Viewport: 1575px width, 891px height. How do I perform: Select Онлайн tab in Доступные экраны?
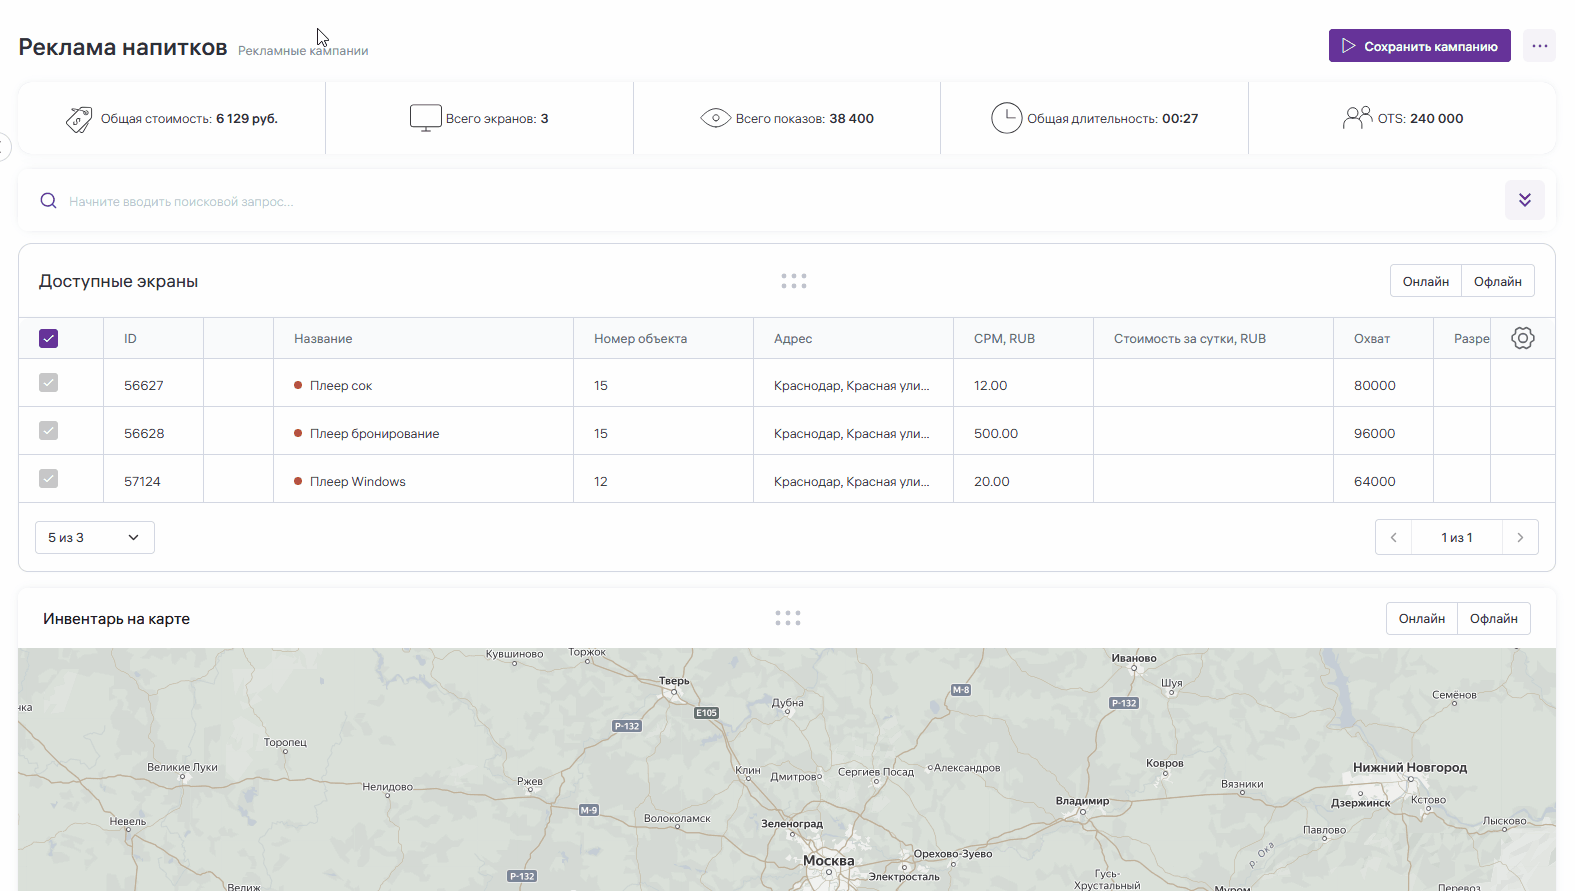(x=1425, y=281)
